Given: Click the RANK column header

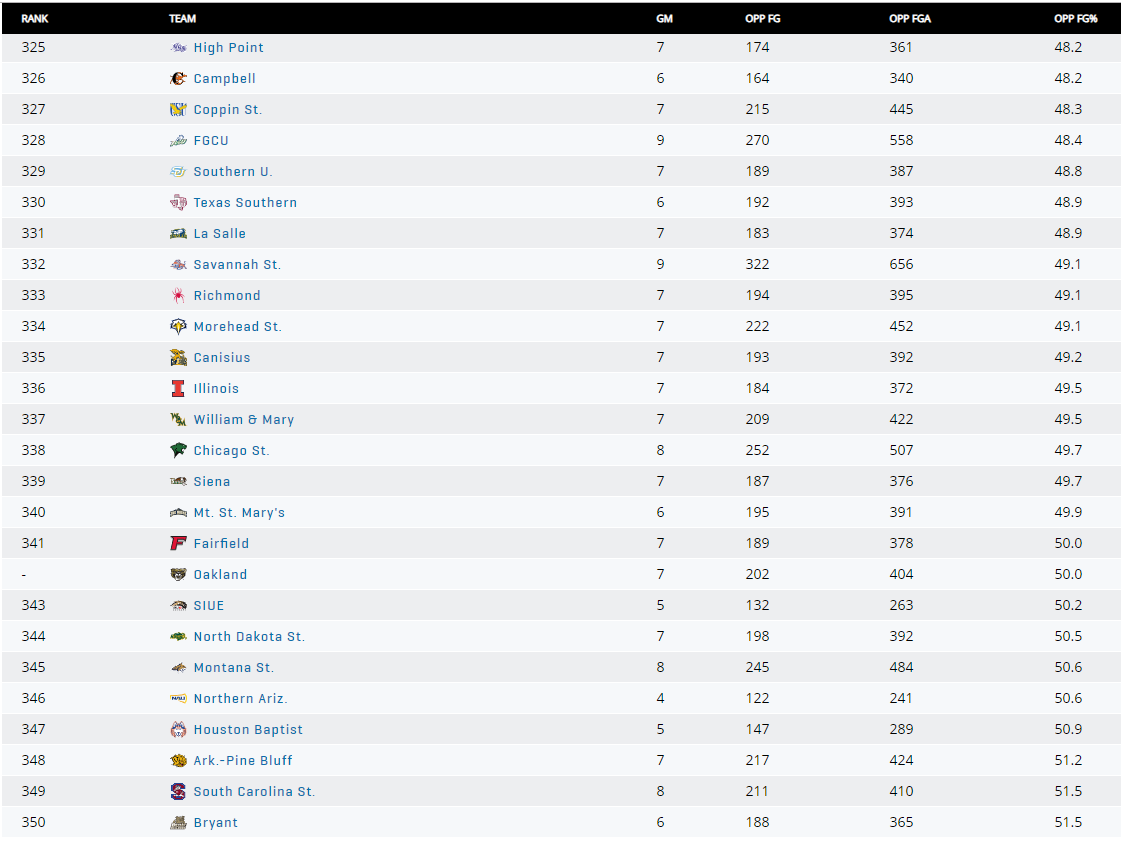Looking at the screenshot, I should tap(35, 19).
